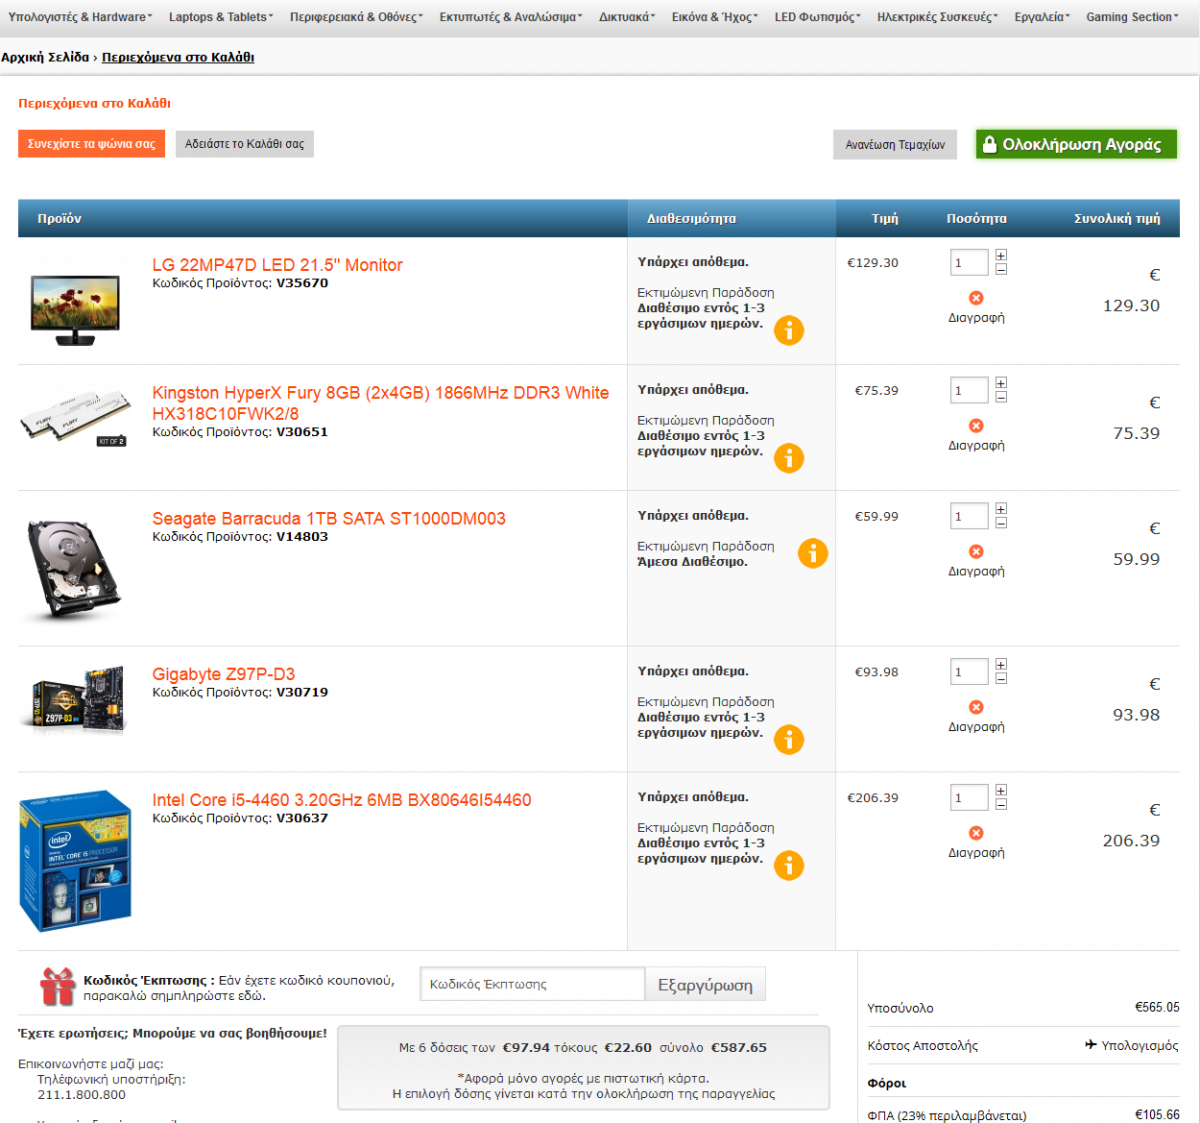Click the Υπολογισμός shipping cost link
Screen dimensions: 1200x1123
click(x=1140, y=1045)
